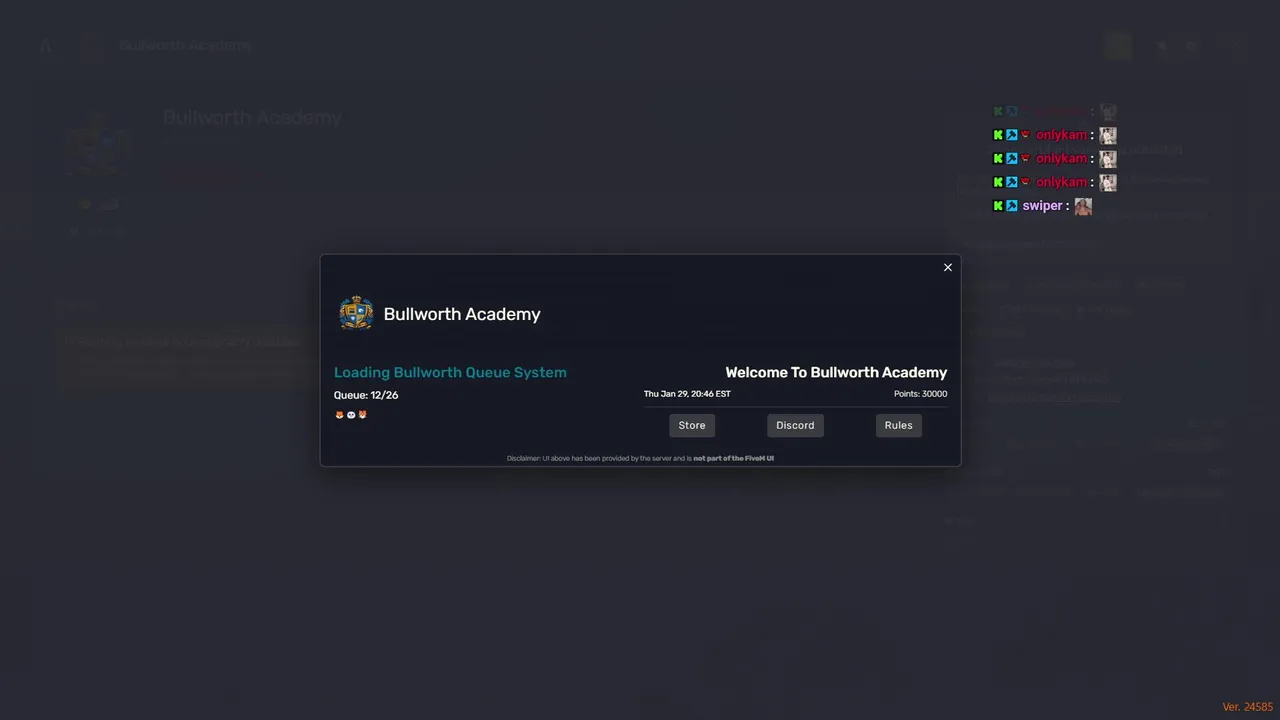Open the Rules button
The width and height of the screenshot is (1280, 720).
tap(898, 425)
